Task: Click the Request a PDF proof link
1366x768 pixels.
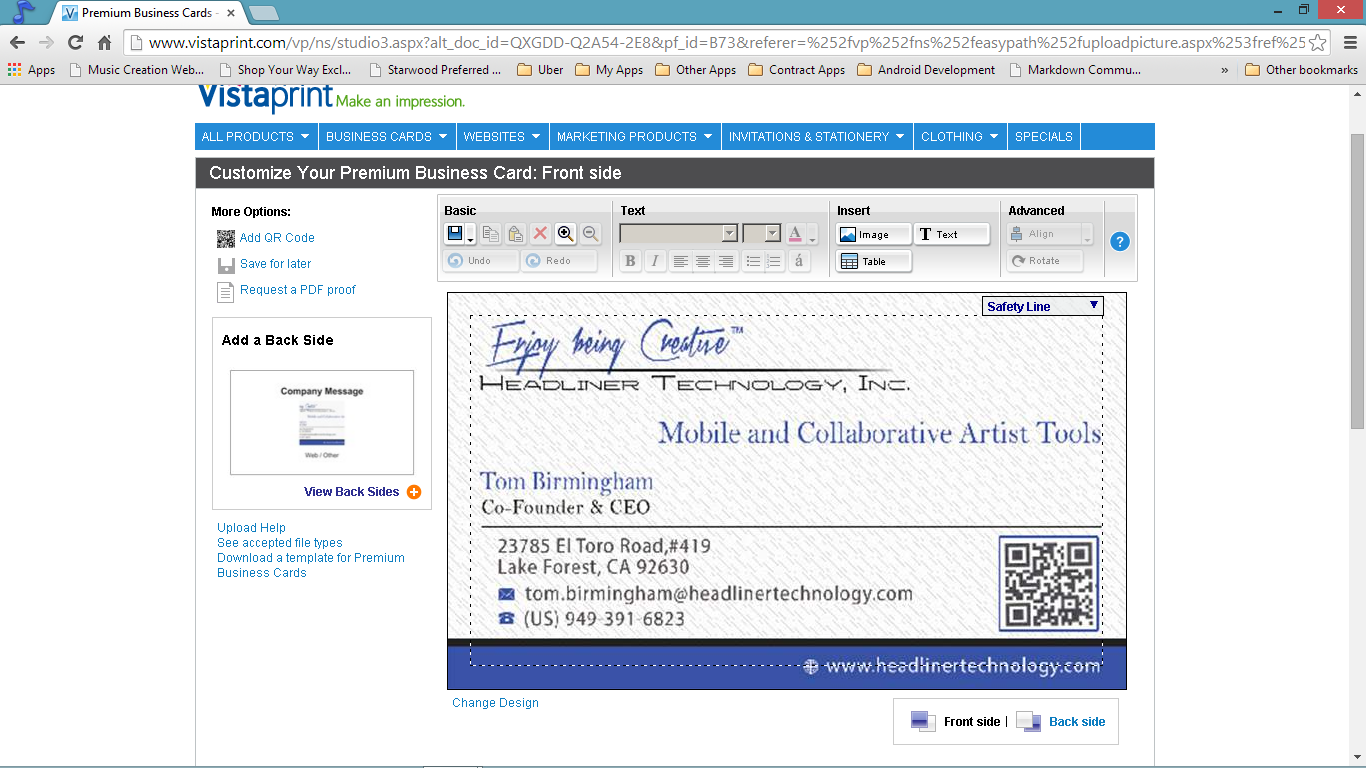Action: point(298,290)
